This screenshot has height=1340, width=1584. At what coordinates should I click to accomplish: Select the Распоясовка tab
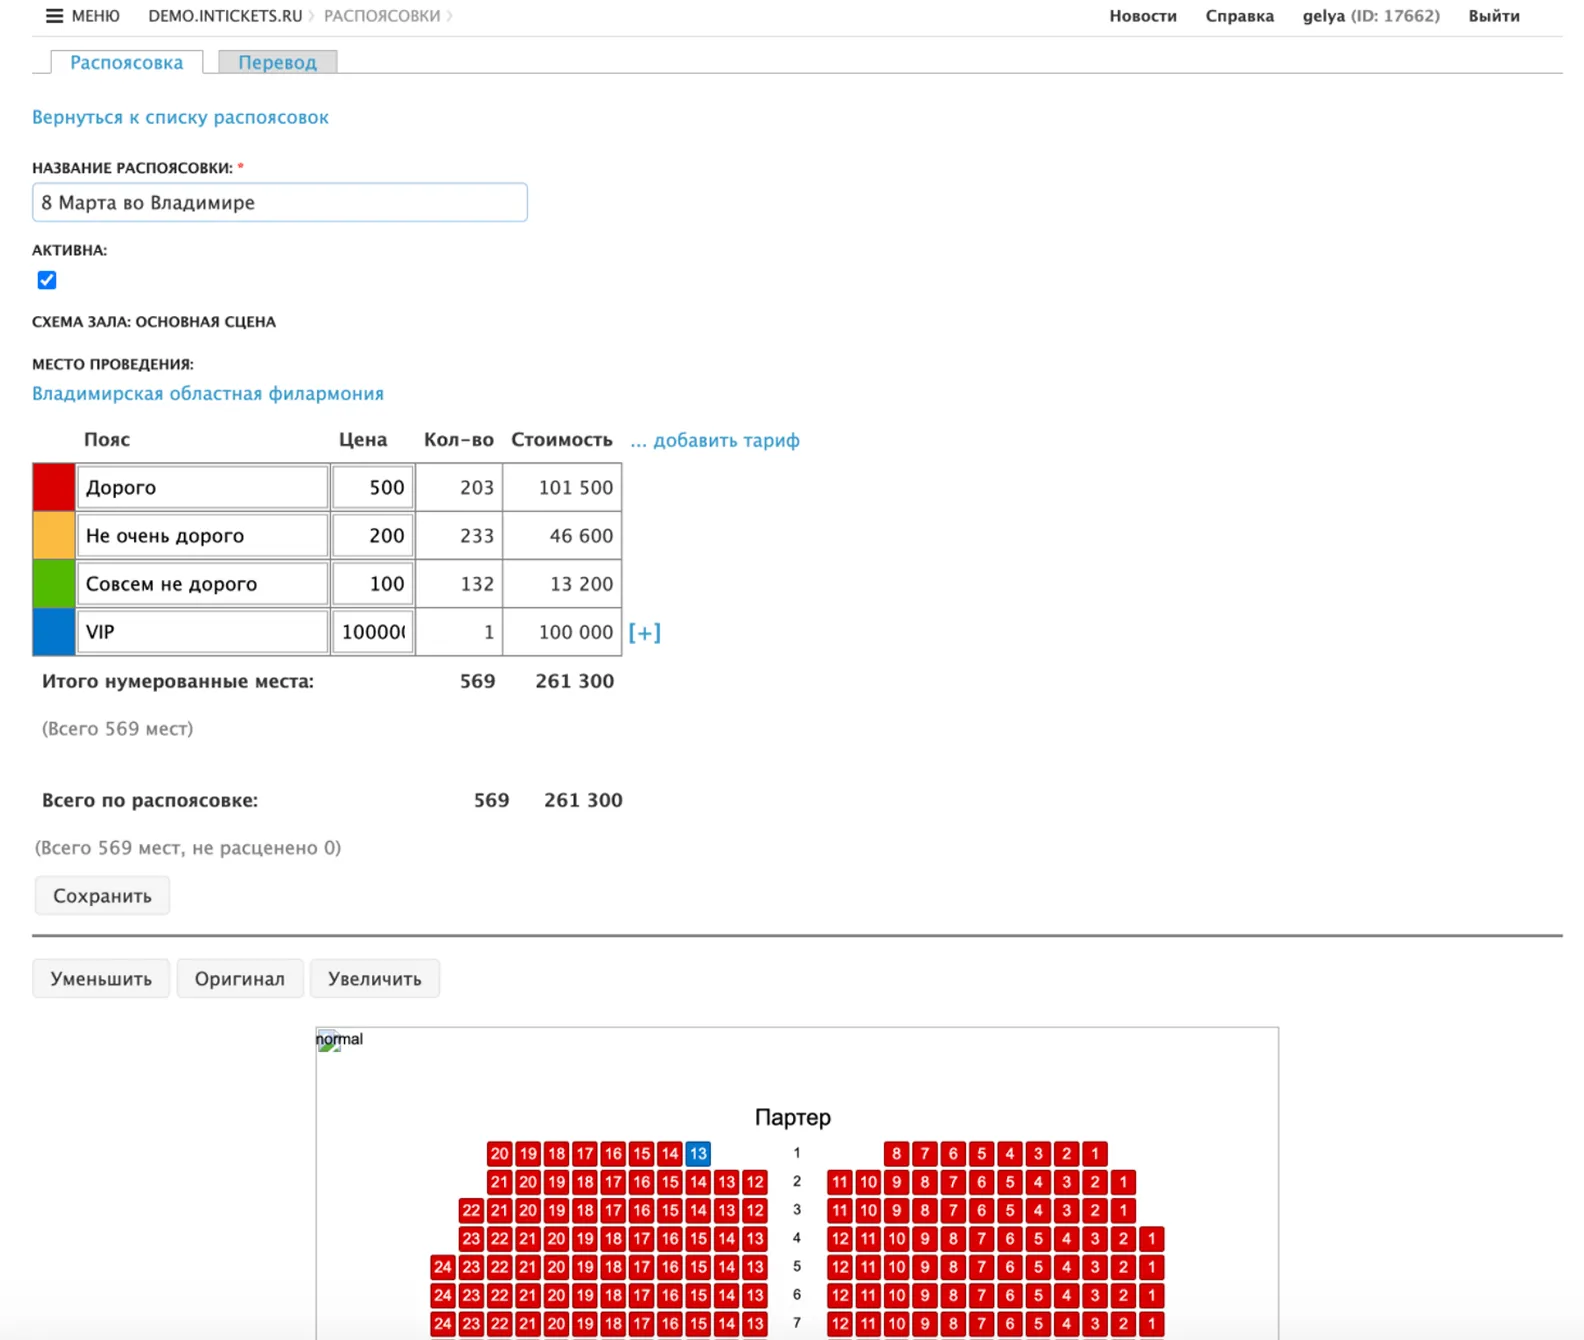coord(126,62)
